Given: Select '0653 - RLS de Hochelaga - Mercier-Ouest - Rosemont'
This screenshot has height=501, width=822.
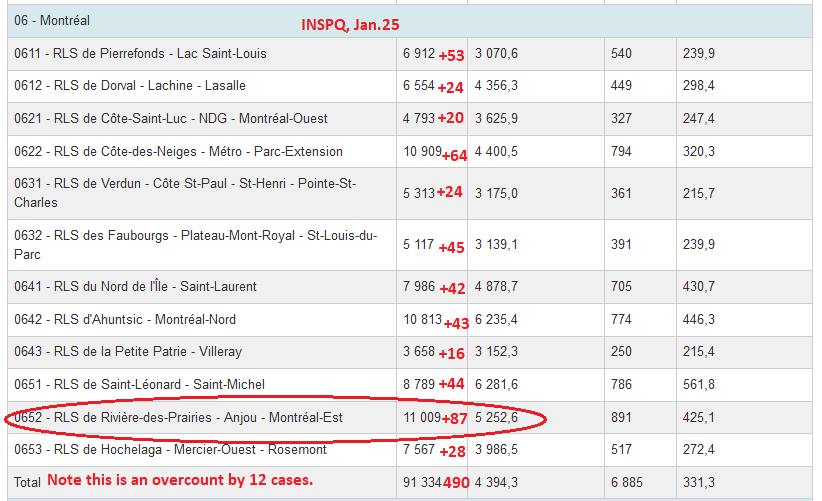Looking at the screenshot, I should click(x=170, y=450).
